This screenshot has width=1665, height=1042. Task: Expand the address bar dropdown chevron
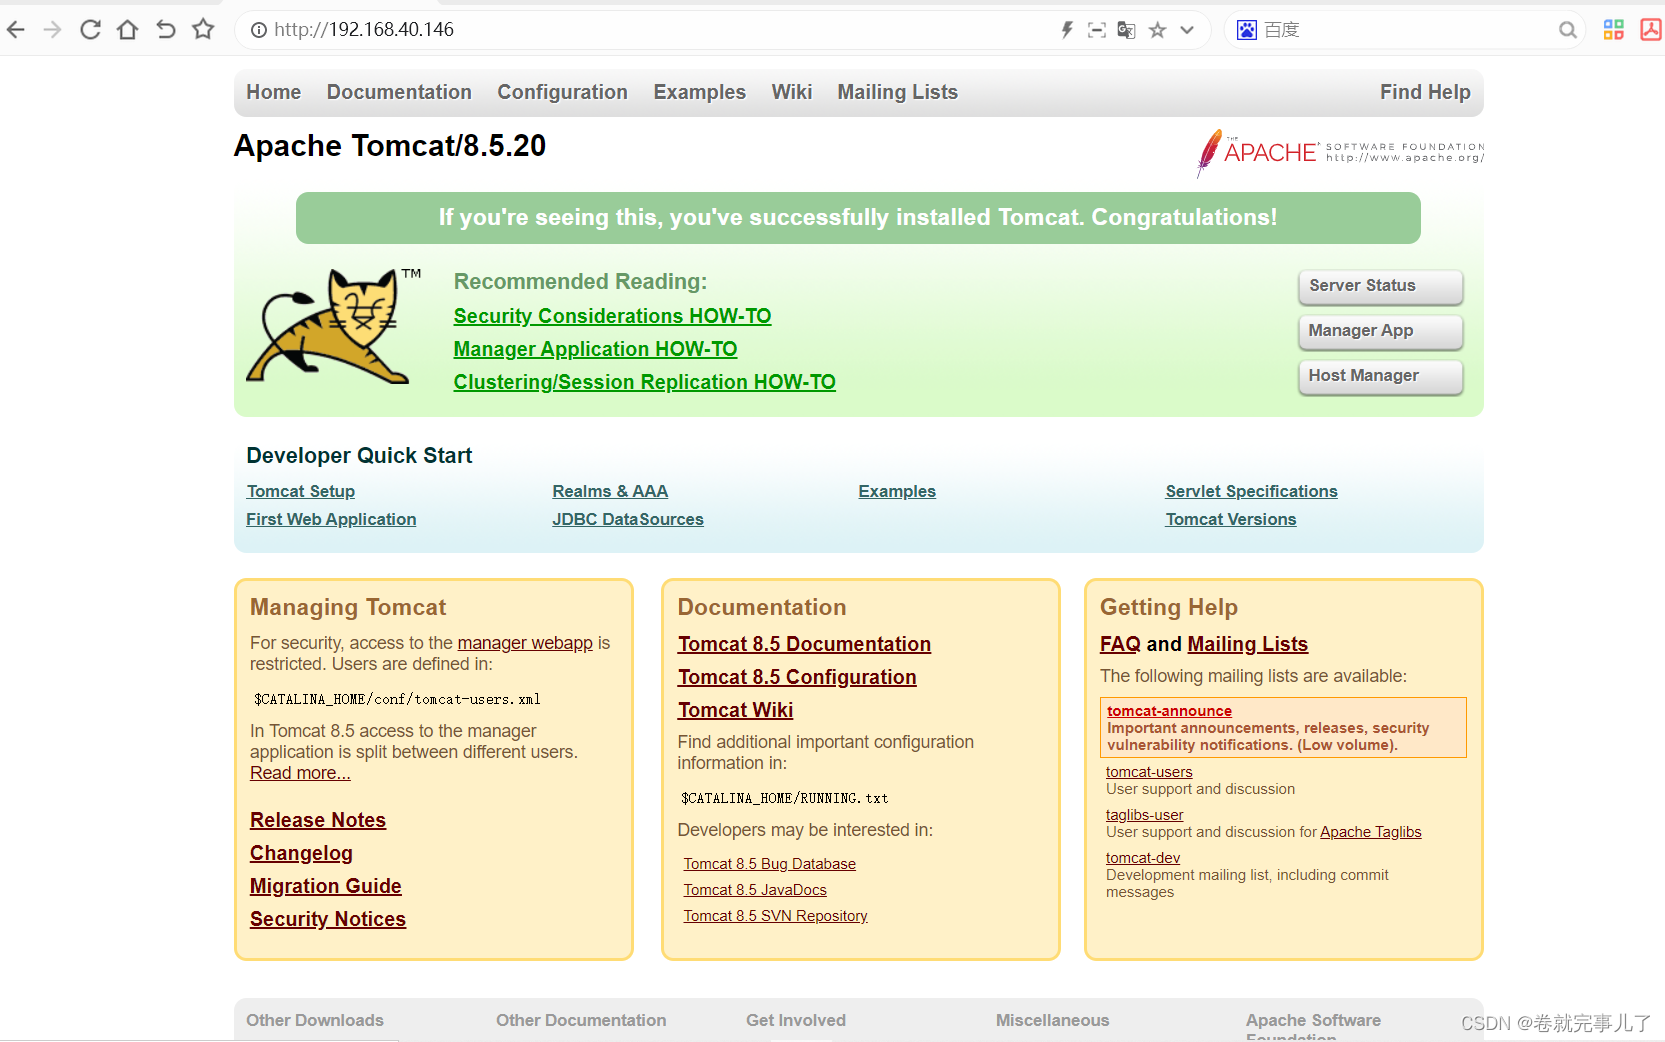tap(1187, 30)
